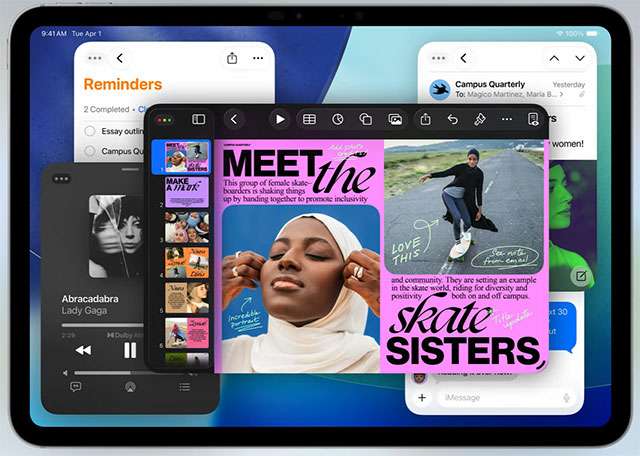
Task: Show lyrics in Music player
Action: click(x=76, y=386)
